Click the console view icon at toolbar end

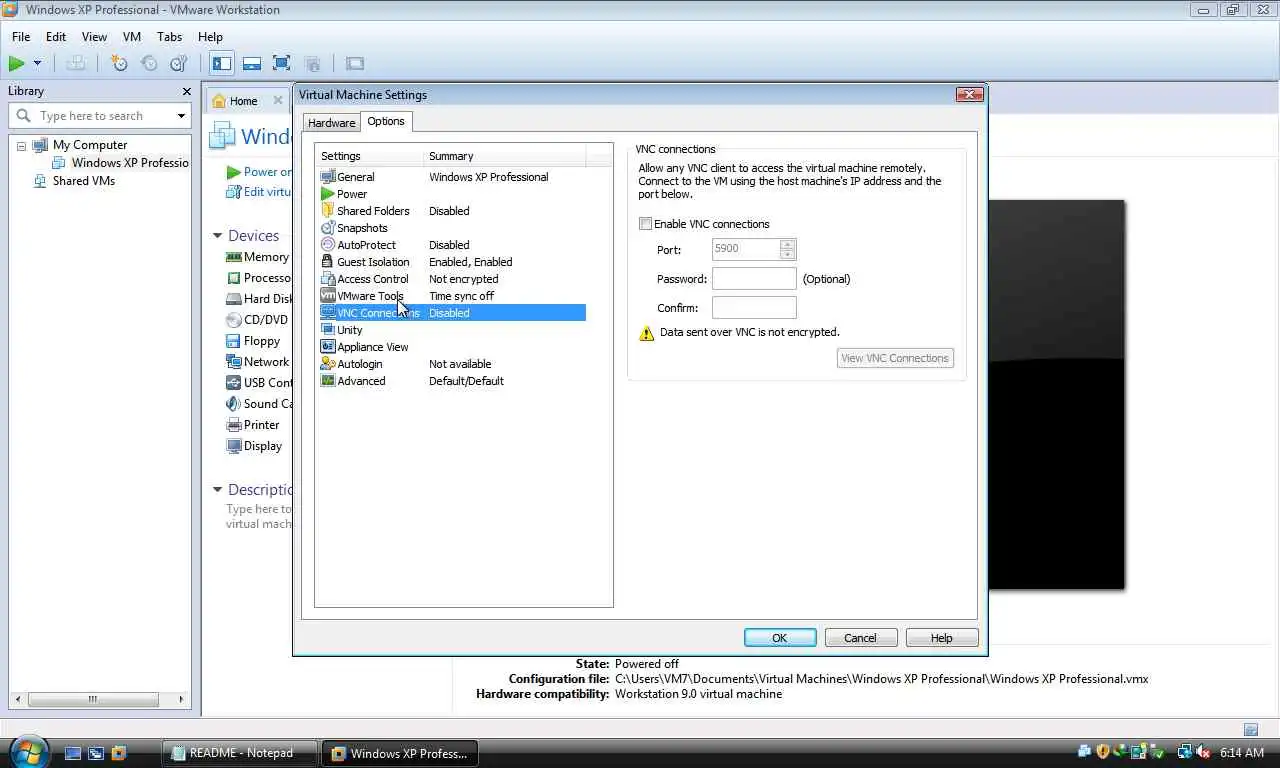355,63
